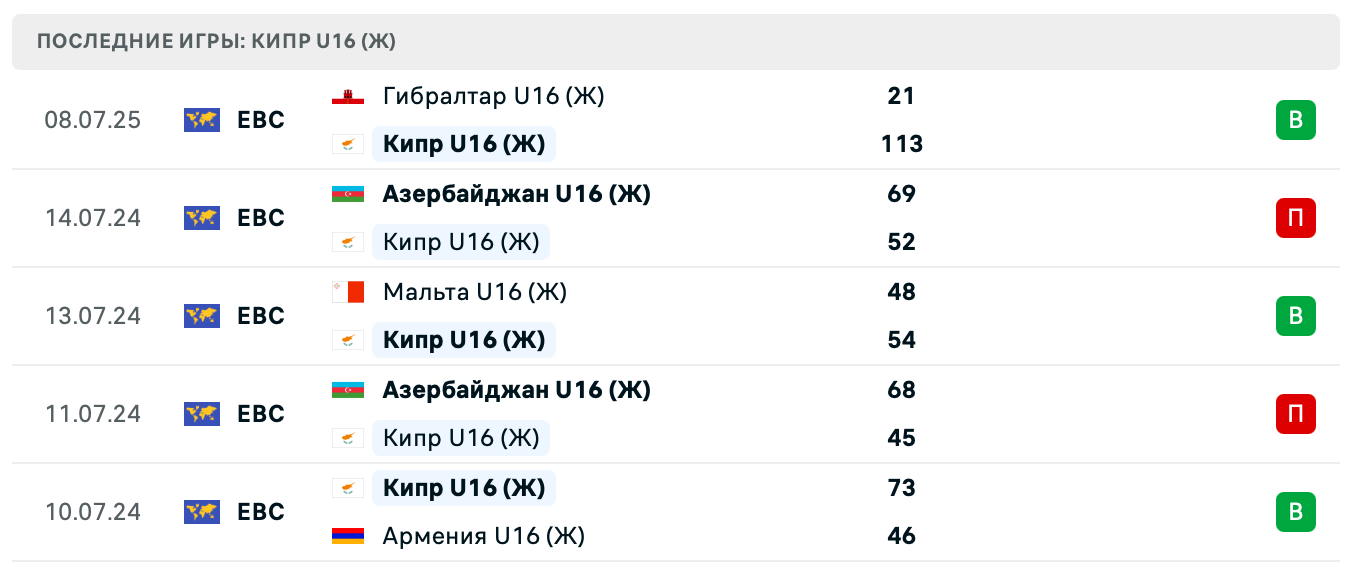Click Cyprus flag in 08.07.25 match

(x=347, y=144)
